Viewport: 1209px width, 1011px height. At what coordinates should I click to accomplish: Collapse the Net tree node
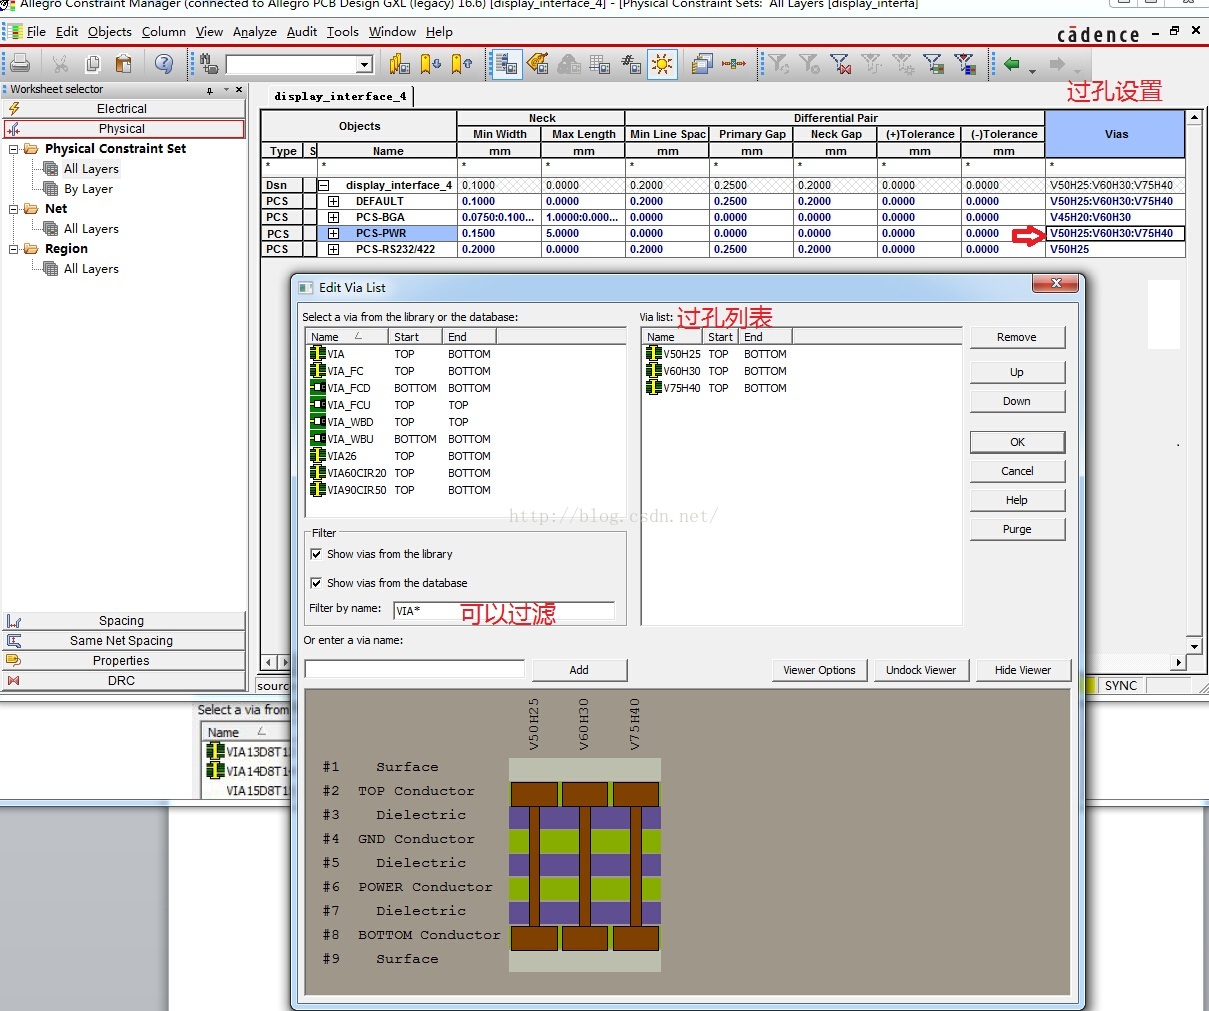point(14,209)
